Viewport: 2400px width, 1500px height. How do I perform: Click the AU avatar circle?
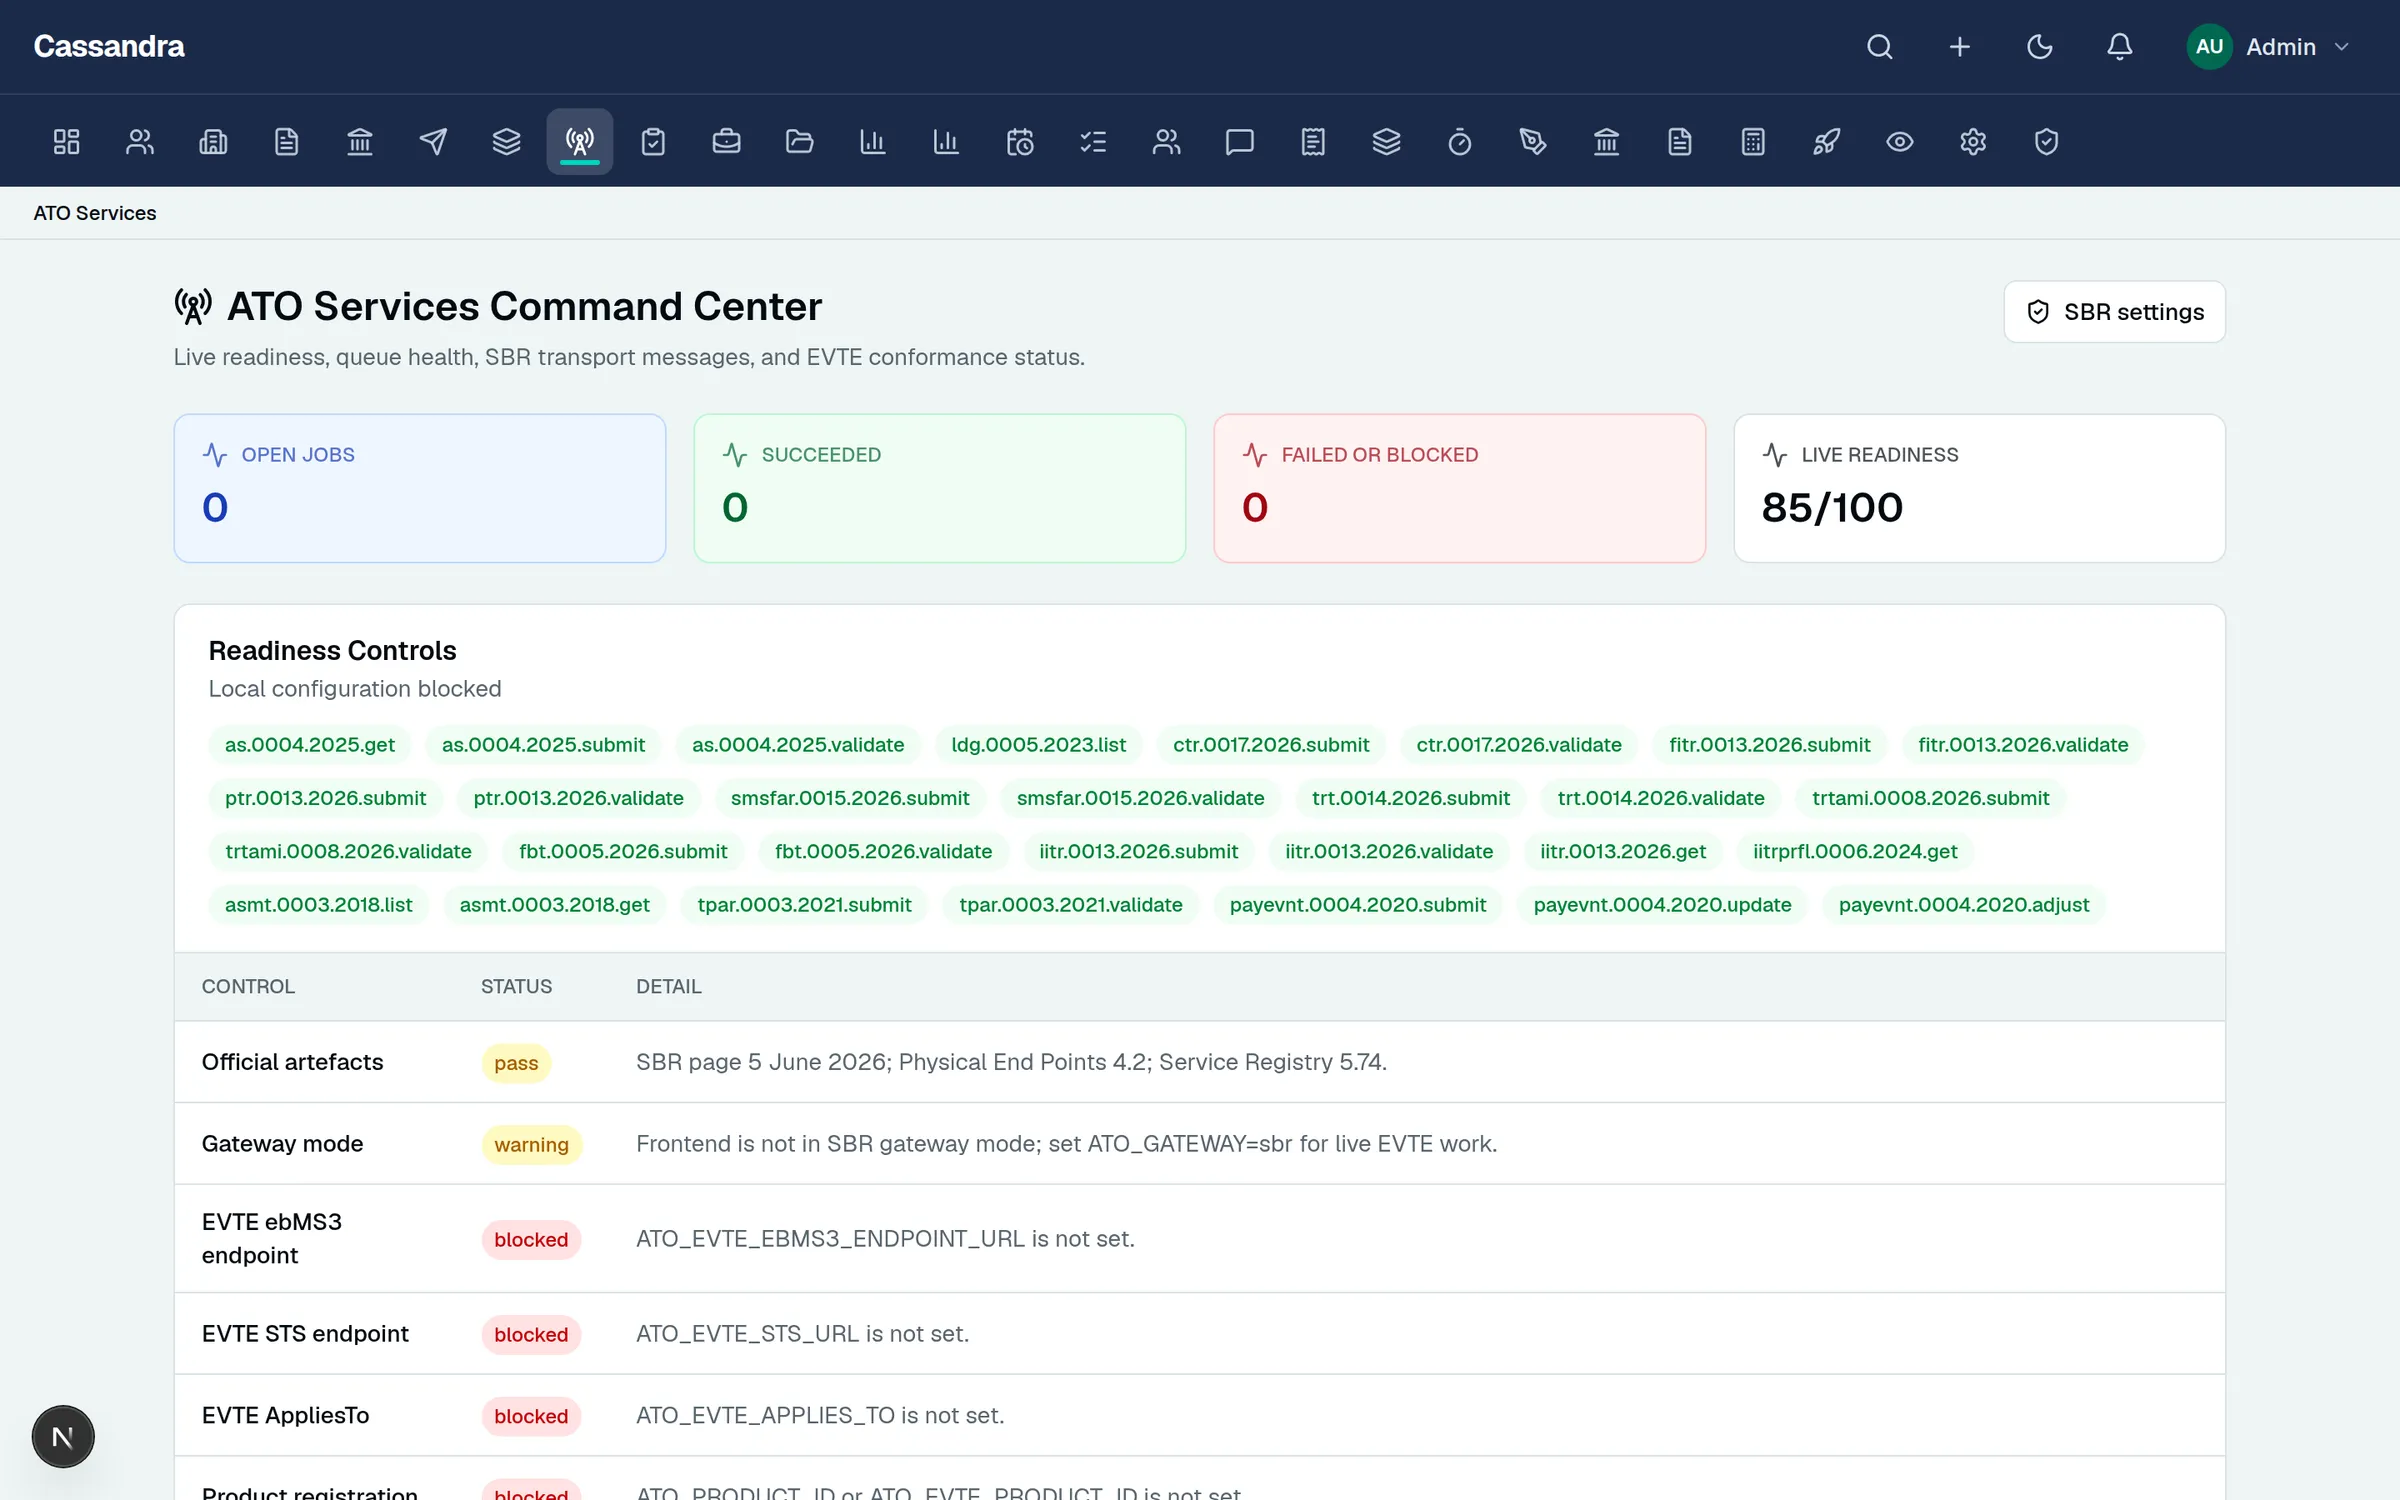point(2210,47)
